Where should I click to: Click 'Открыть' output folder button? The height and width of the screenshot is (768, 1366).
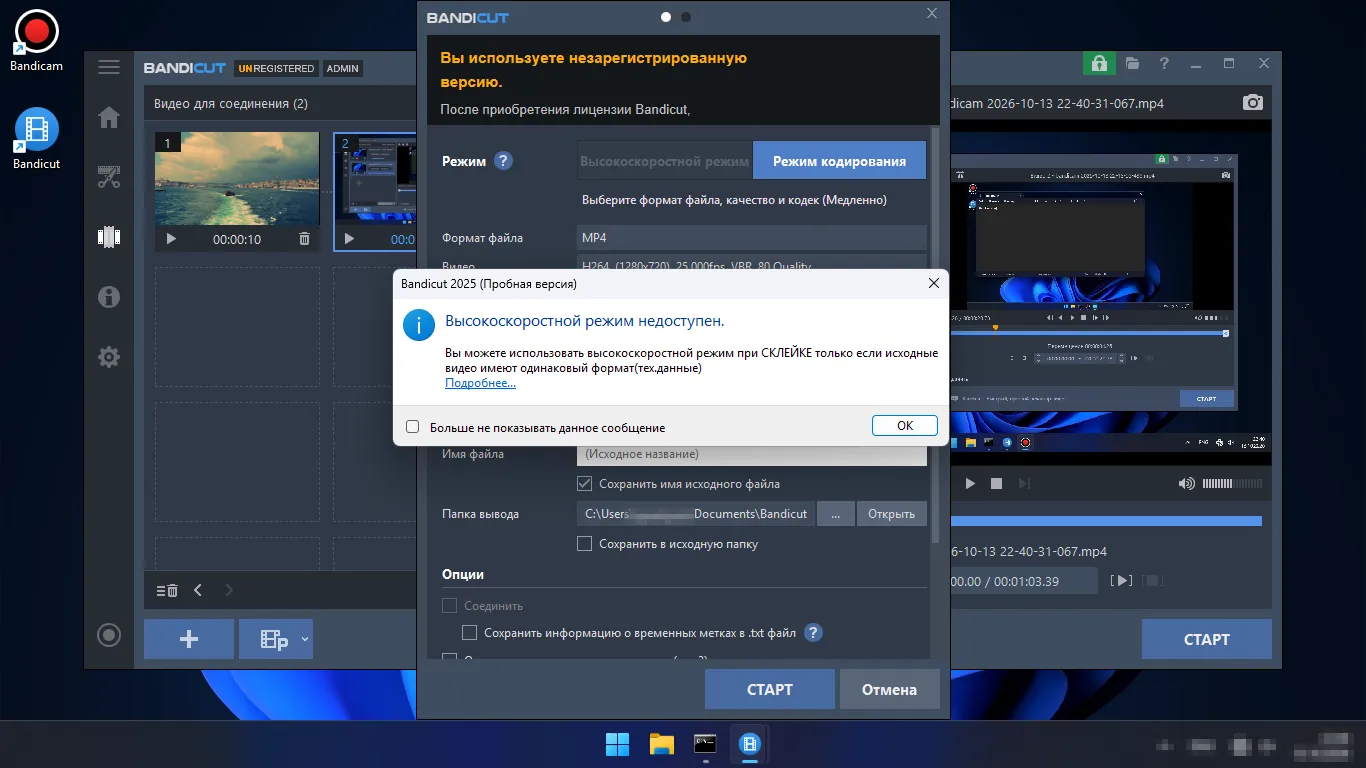(x=891, y=514)
